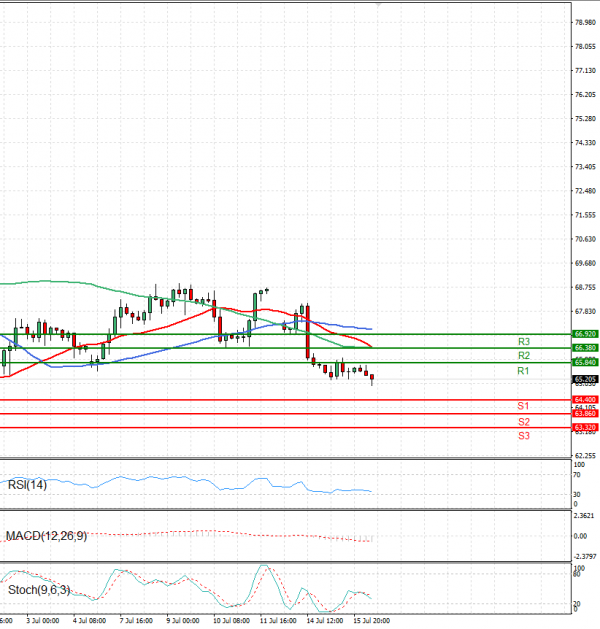Click the 71.555 price axis value

(x=586, y=215)
